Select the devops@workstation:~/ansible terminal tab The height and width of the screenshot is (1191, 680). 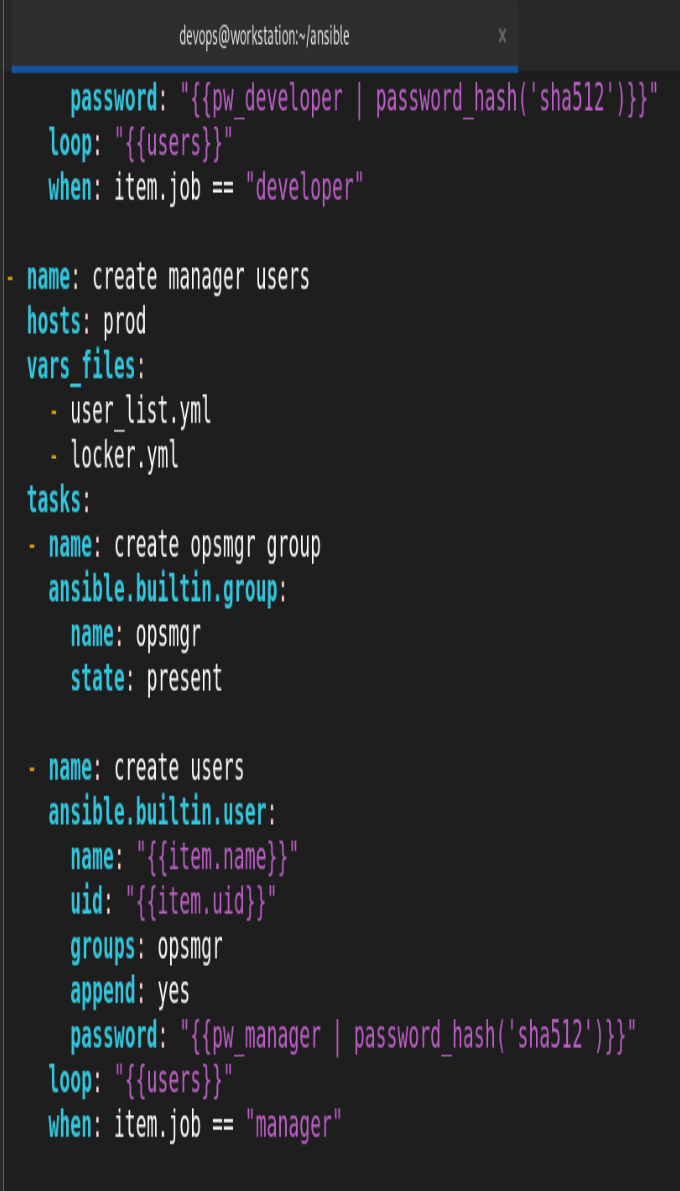(x=264, y=36)
